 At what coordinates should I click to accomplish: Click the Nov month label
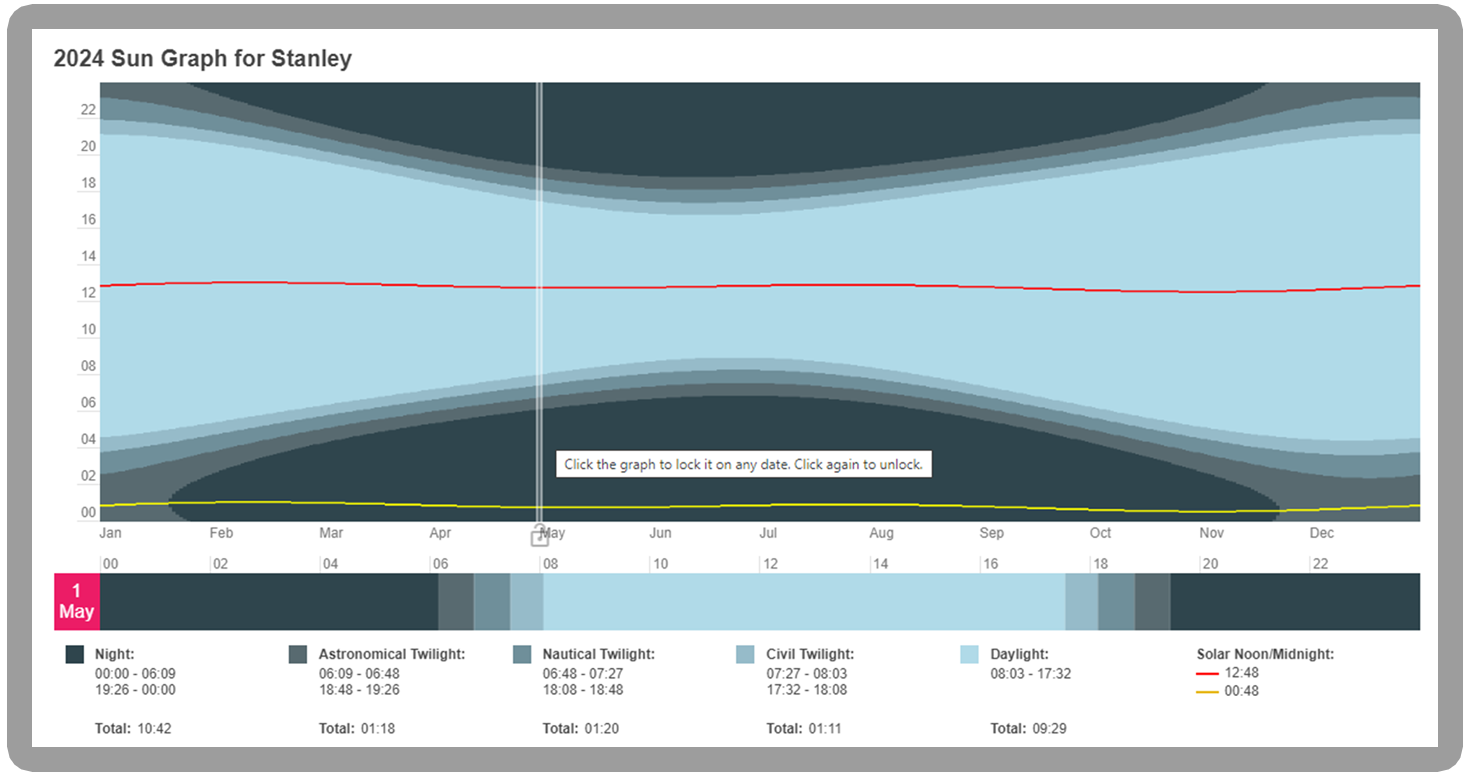(1211, 534)
